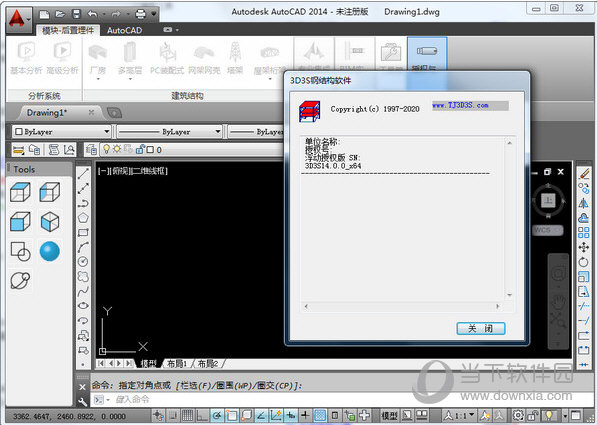Open the ribbon minimize options arrow
Screen dimensions: 597x425
177,30
